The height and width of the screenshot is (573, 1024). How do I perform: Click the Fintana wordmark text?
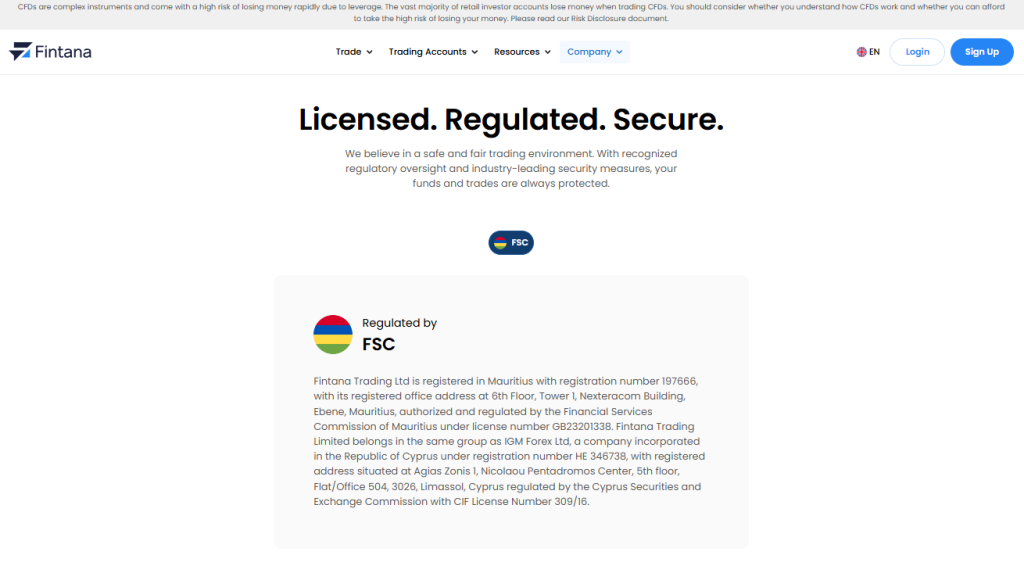[x=63, y=52]
